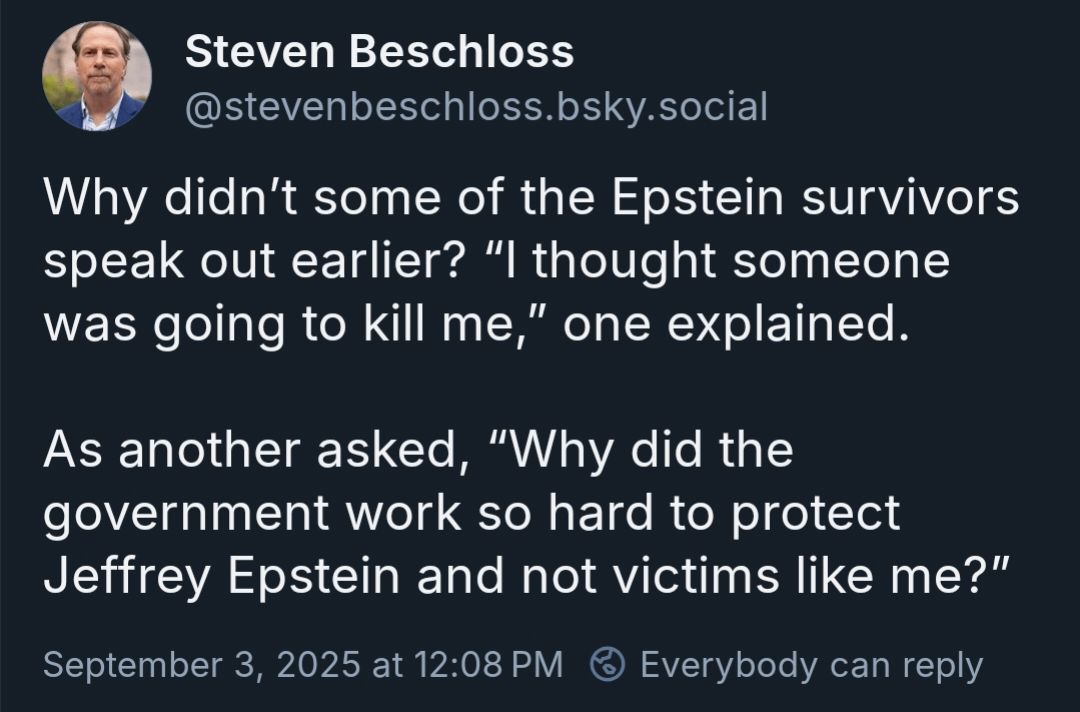Image resolution: width=1080 pixels, height=712 pixels.
Task: Open the September 3, 2025 timestamp link
Action: coord(202,664)
